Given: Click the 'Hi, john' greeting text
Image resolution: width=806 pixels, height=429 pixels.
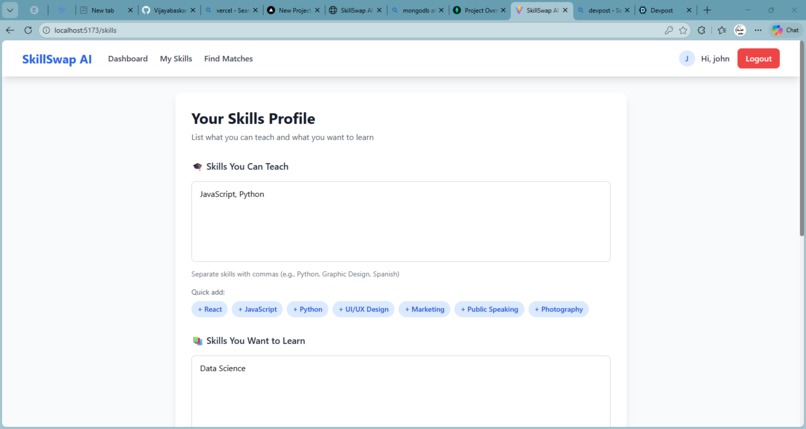Looking at the screenshot, I should click(x=715, y=59).
